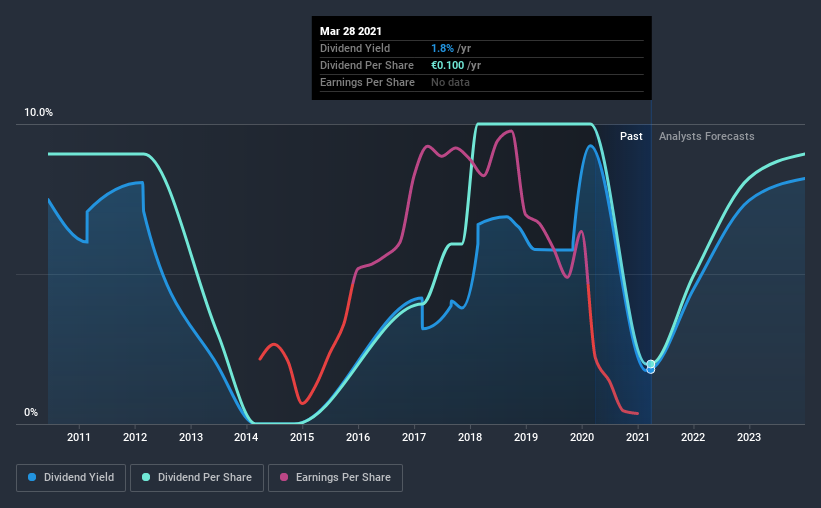Select the 2018 x-axis label
Screen dimensions: 821x508
coord(470,437)
